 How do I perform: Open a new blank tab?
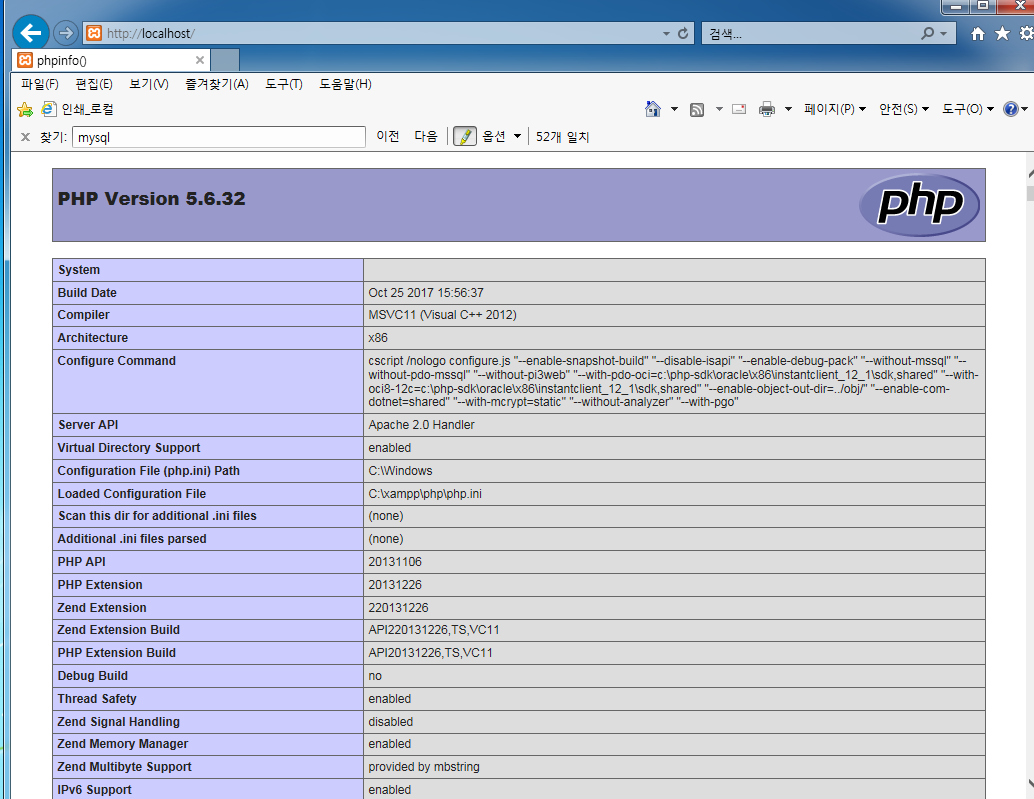pyautogui.click(x=225, y=60)
